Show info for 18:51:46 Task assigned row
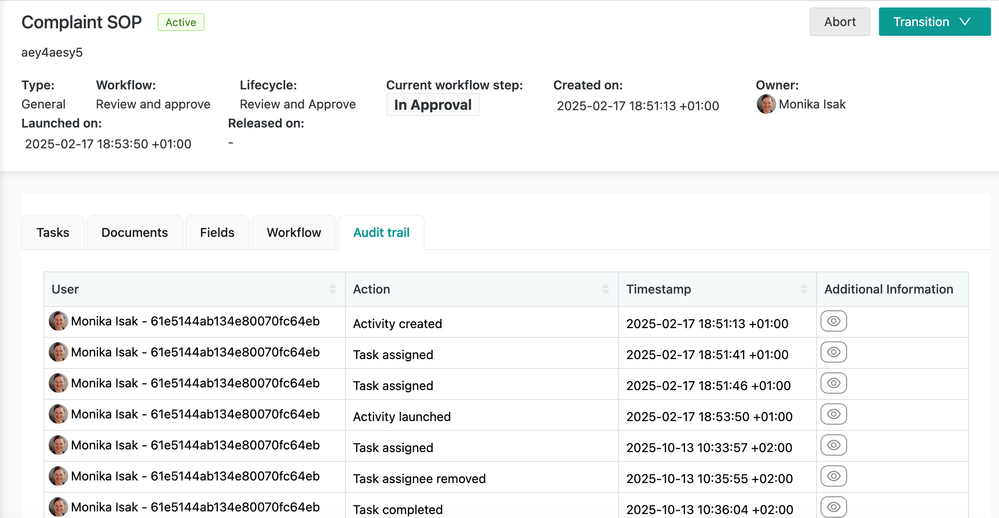This screenshot has height=518, width=999. click(x=834, y=384)
